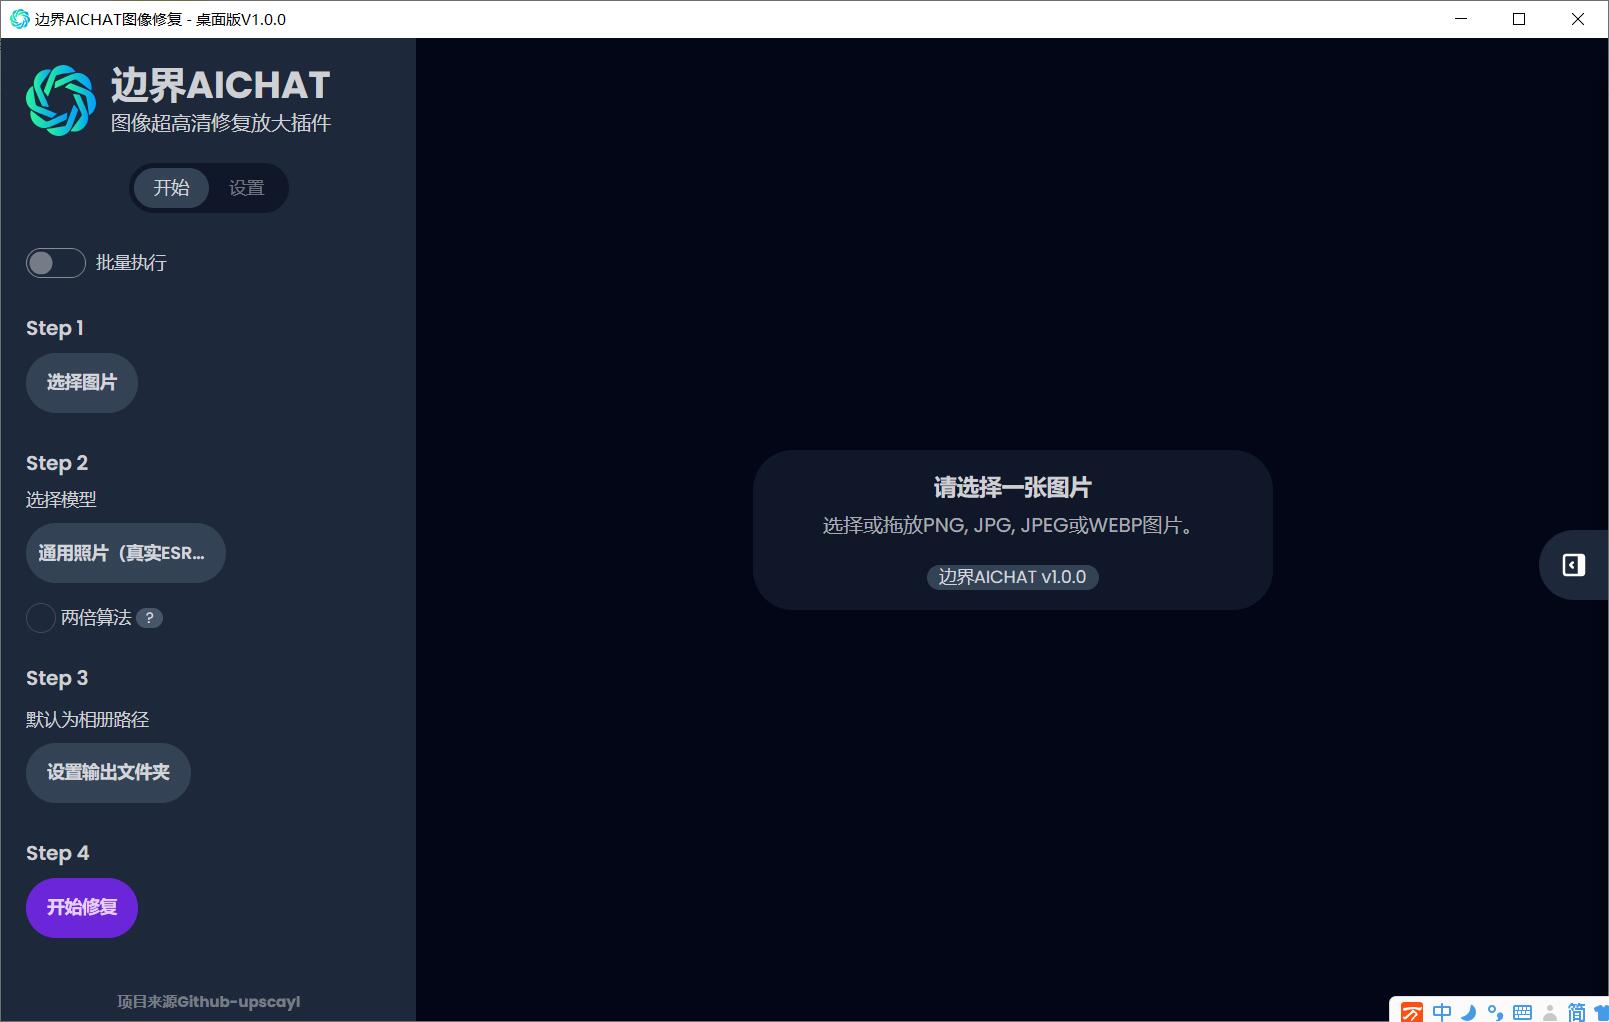Viewport: 1609px width, 1022px height.
Task: Click the purple 开始修复 button
Action: point(82,908)
